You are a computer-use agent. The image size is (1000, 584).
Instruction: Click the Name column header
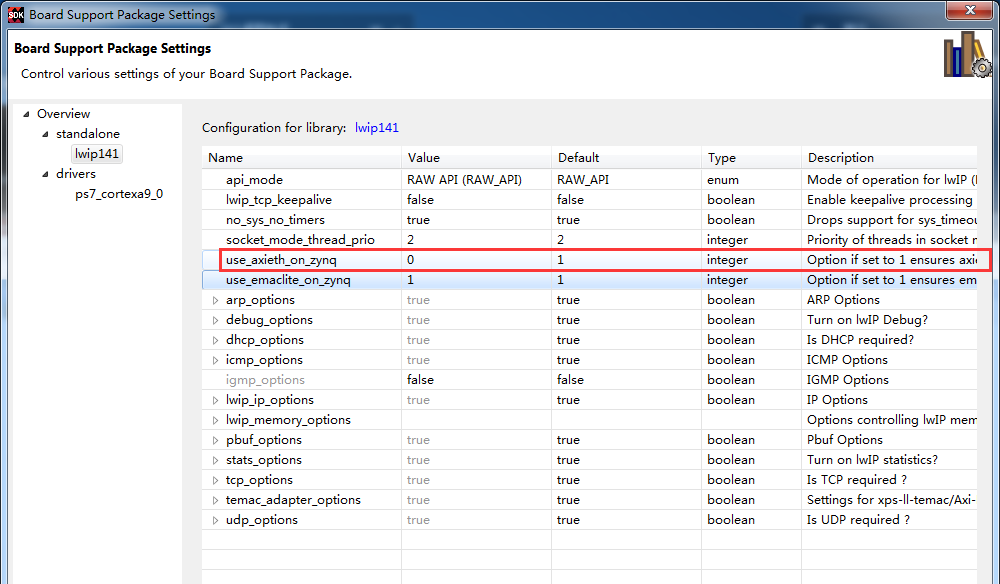click(302, 157)
